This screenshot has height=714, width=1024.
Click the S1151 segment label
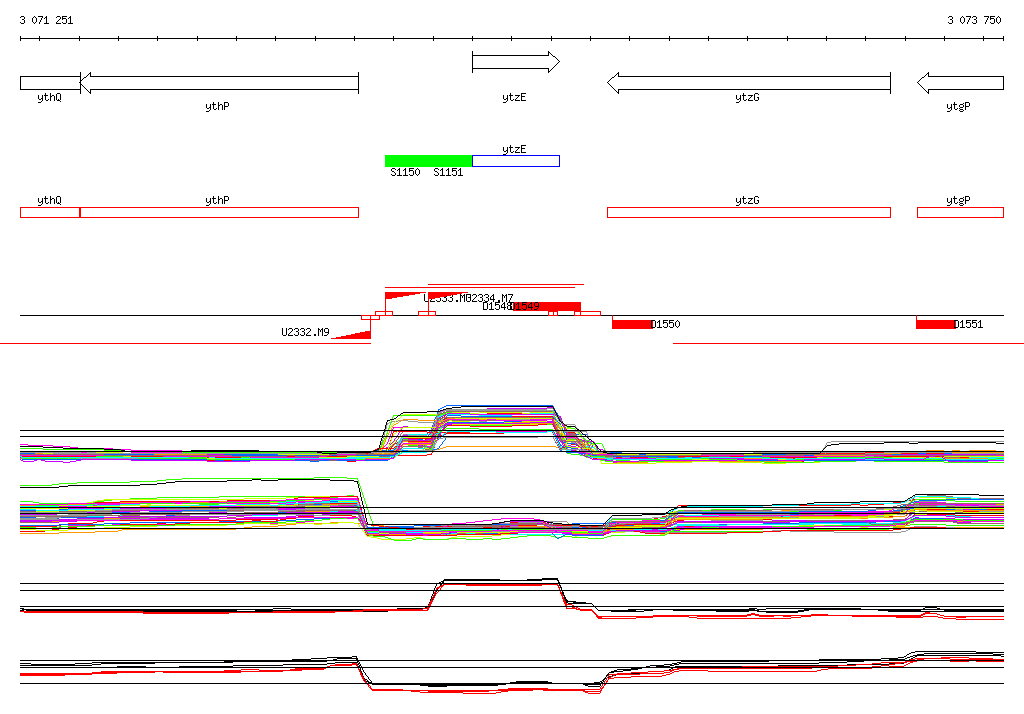coord(448,172)
